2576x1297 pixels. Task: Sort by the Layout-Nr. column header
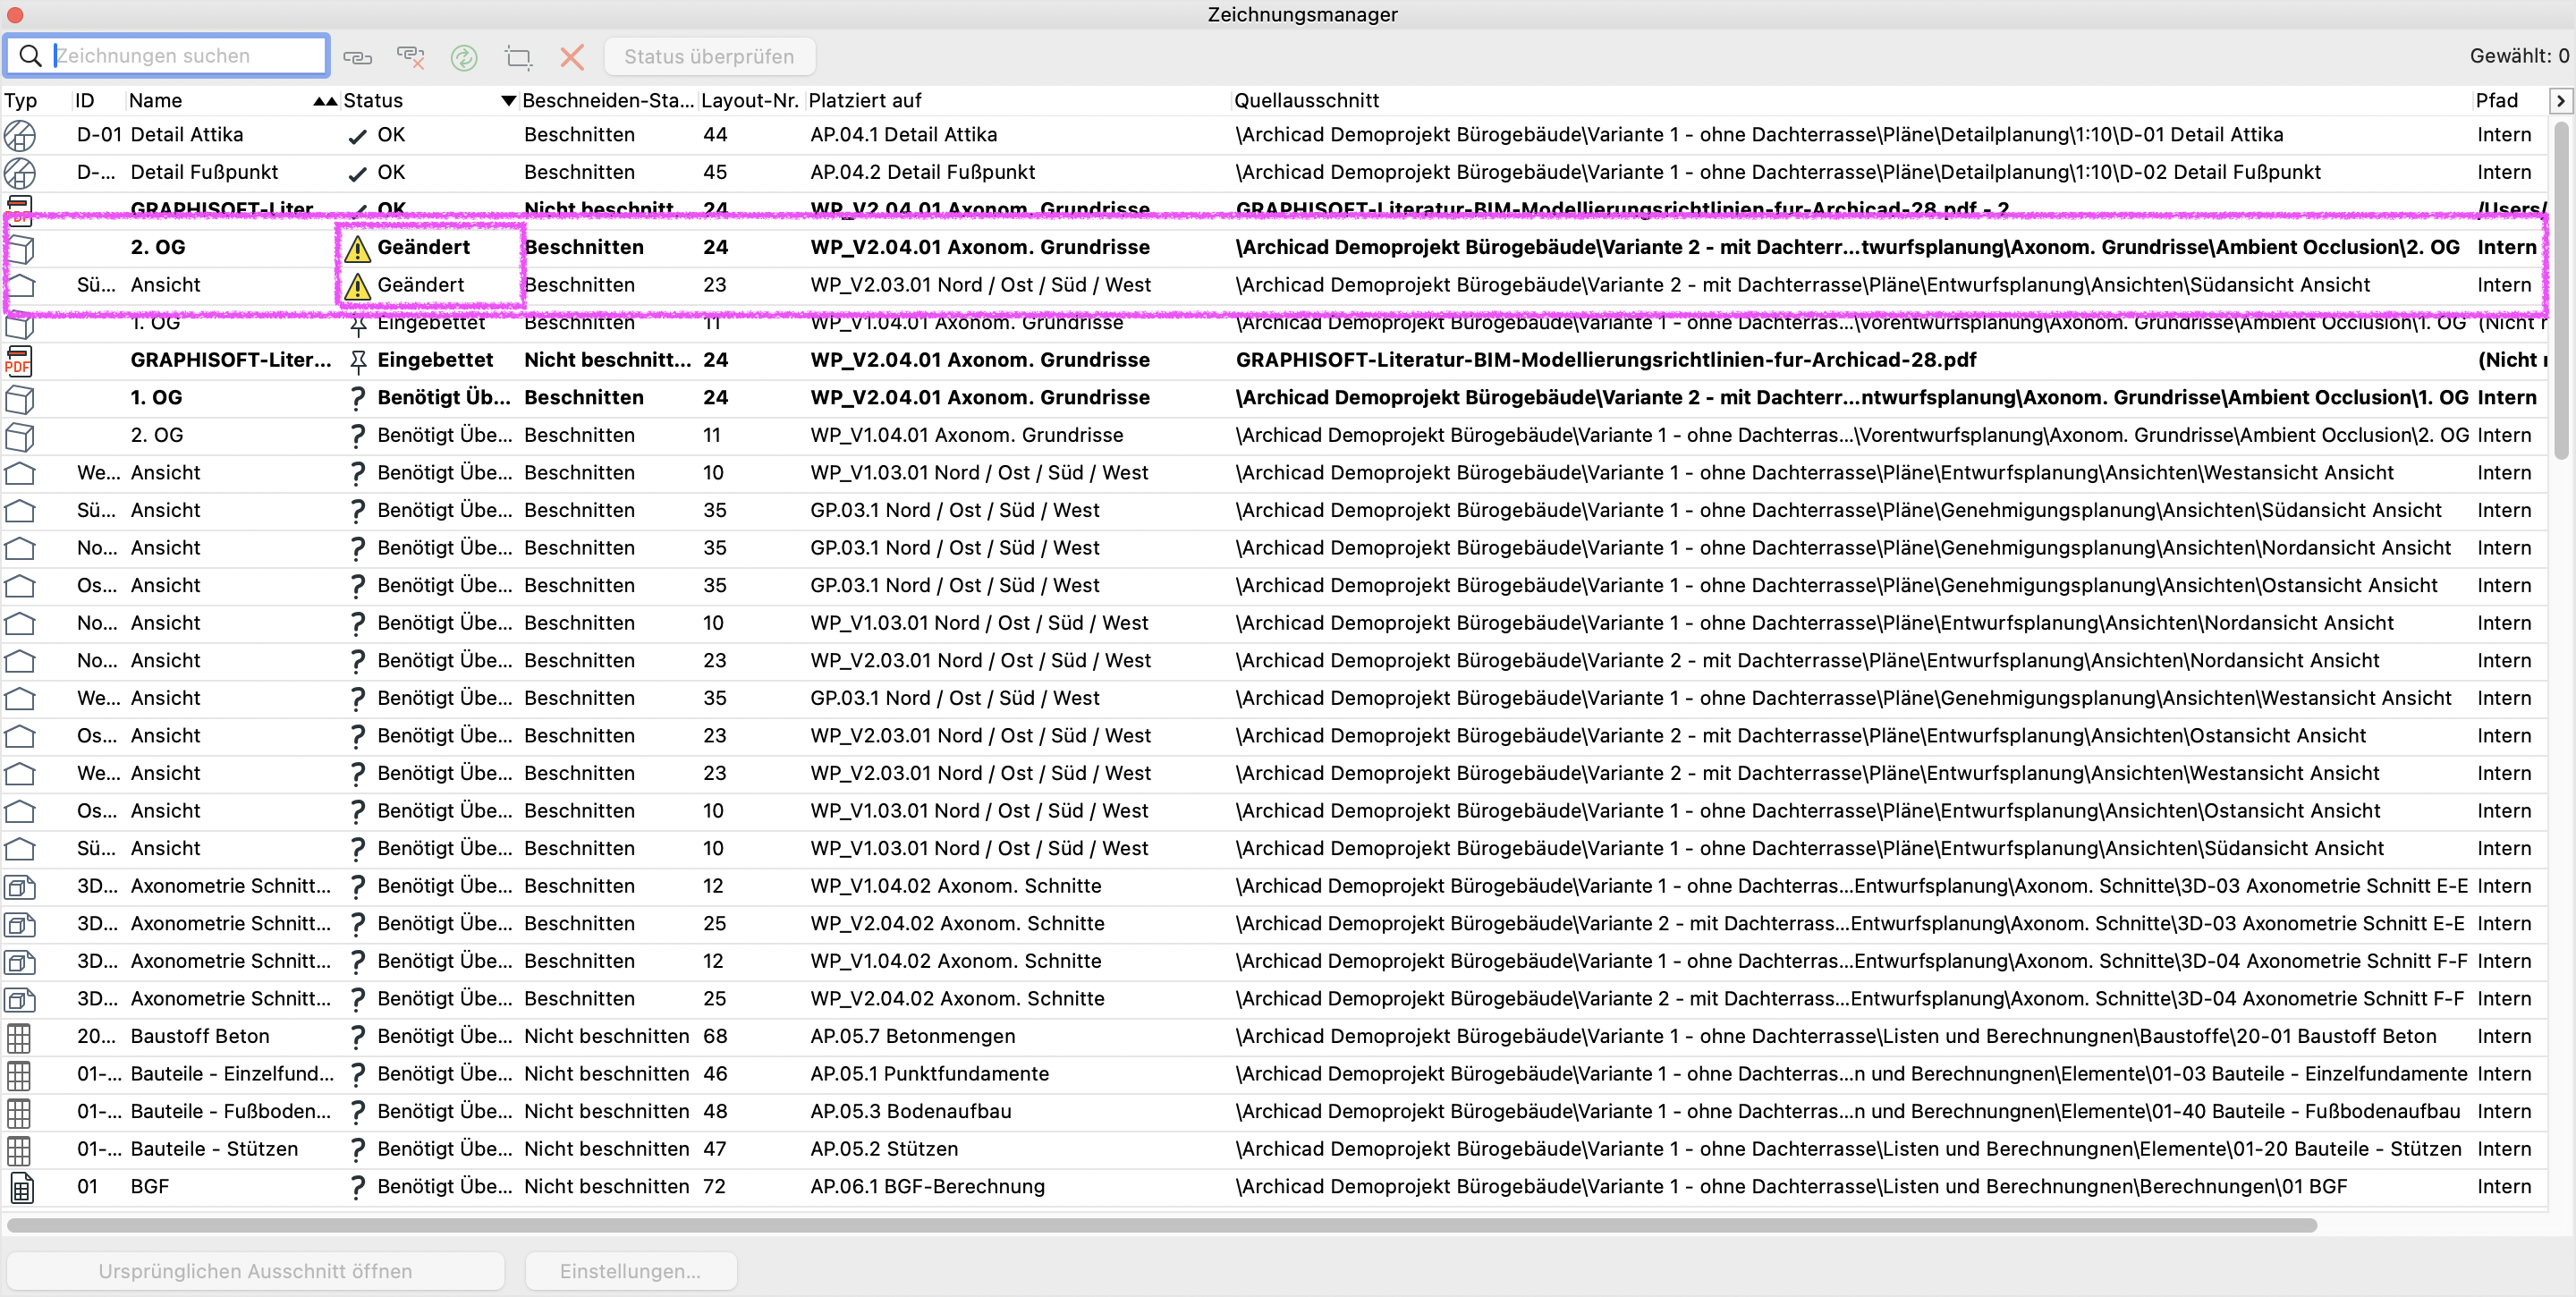point(749,101)
